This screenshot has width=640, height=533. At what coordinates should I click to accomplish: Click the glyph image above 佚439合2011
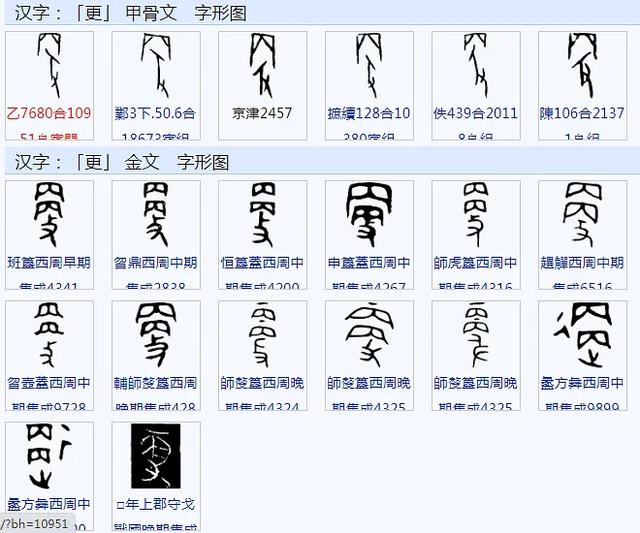(x=476, y=66)
